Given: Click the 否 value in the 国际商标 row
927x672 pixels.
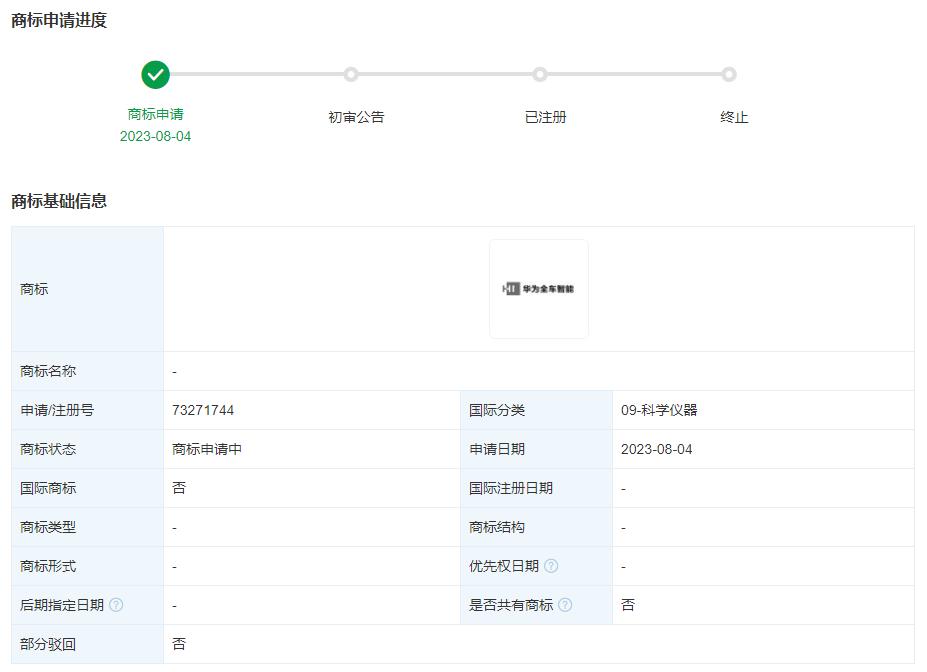Looking at the screenshot, I should click(179, 488).
